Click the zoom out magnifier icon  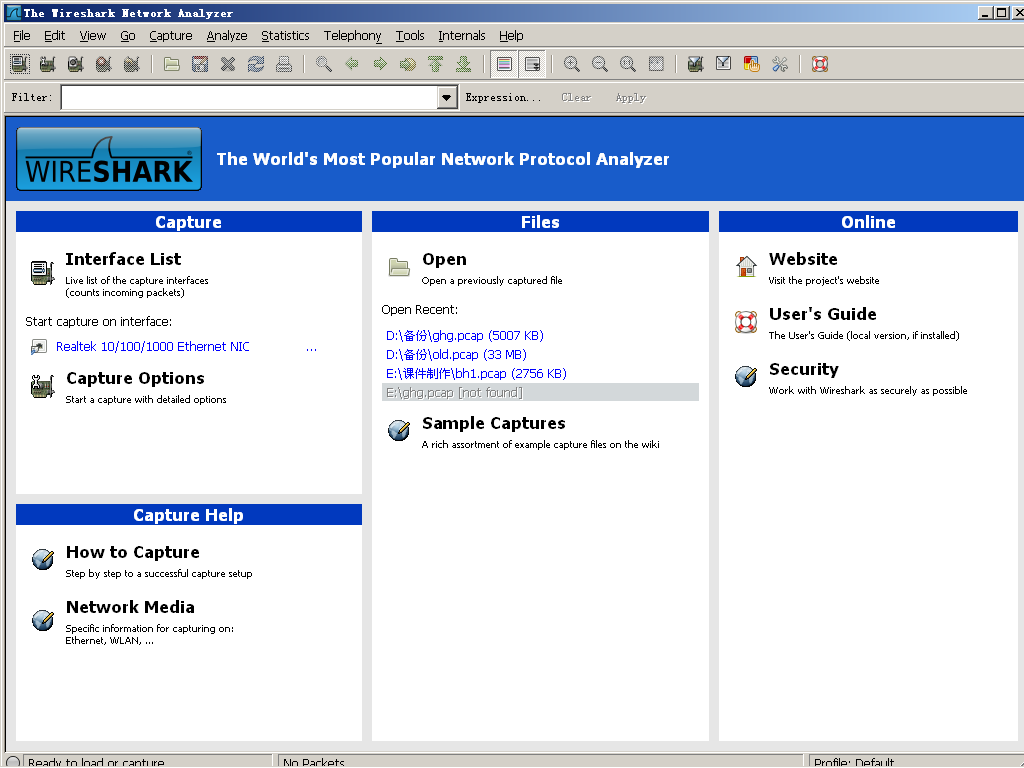[x=600, y=64]
